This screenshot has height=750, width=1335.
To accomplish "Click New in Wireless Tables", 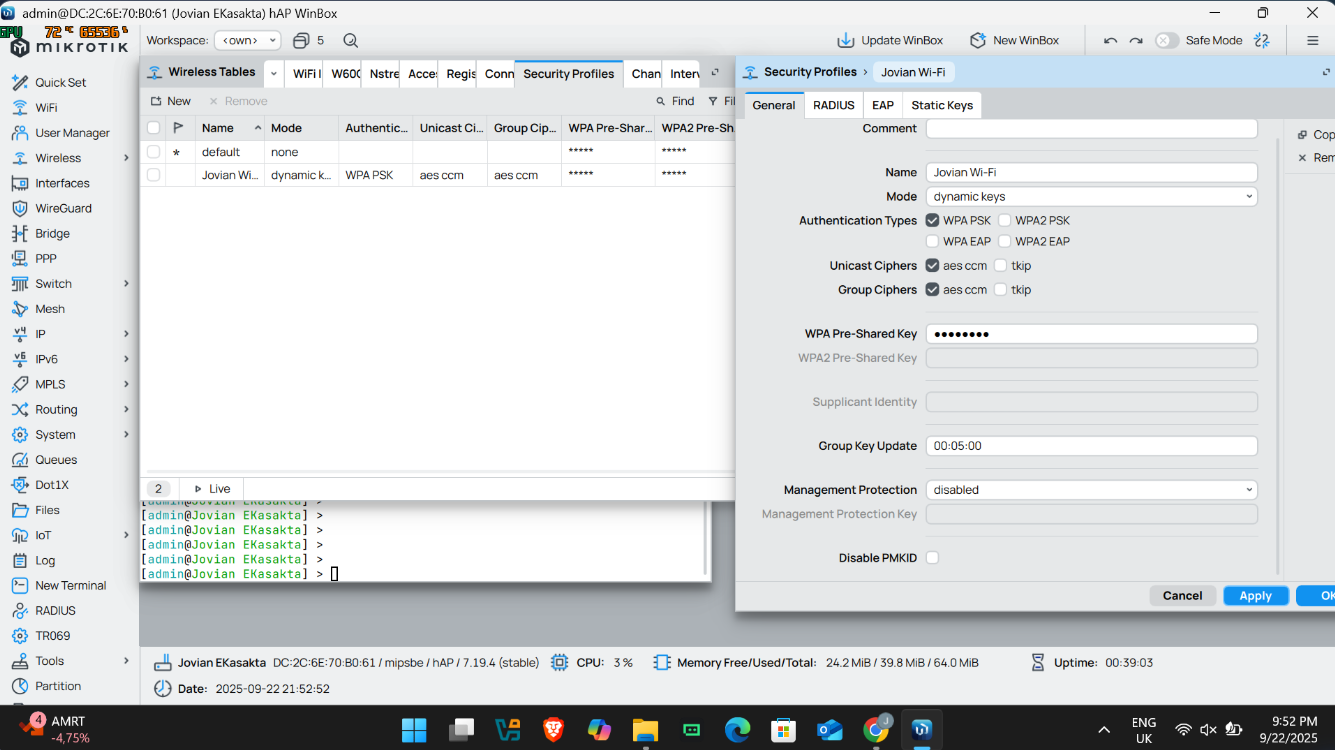I will (170, 101).
